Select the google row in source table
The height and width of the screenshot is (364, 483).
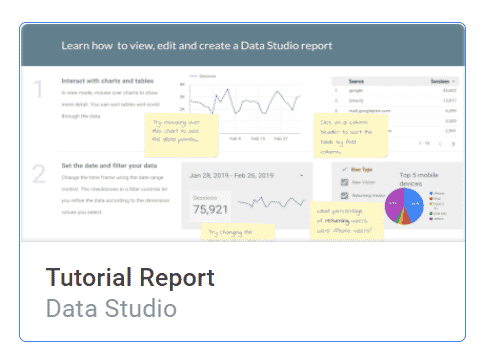coord(395,90)
